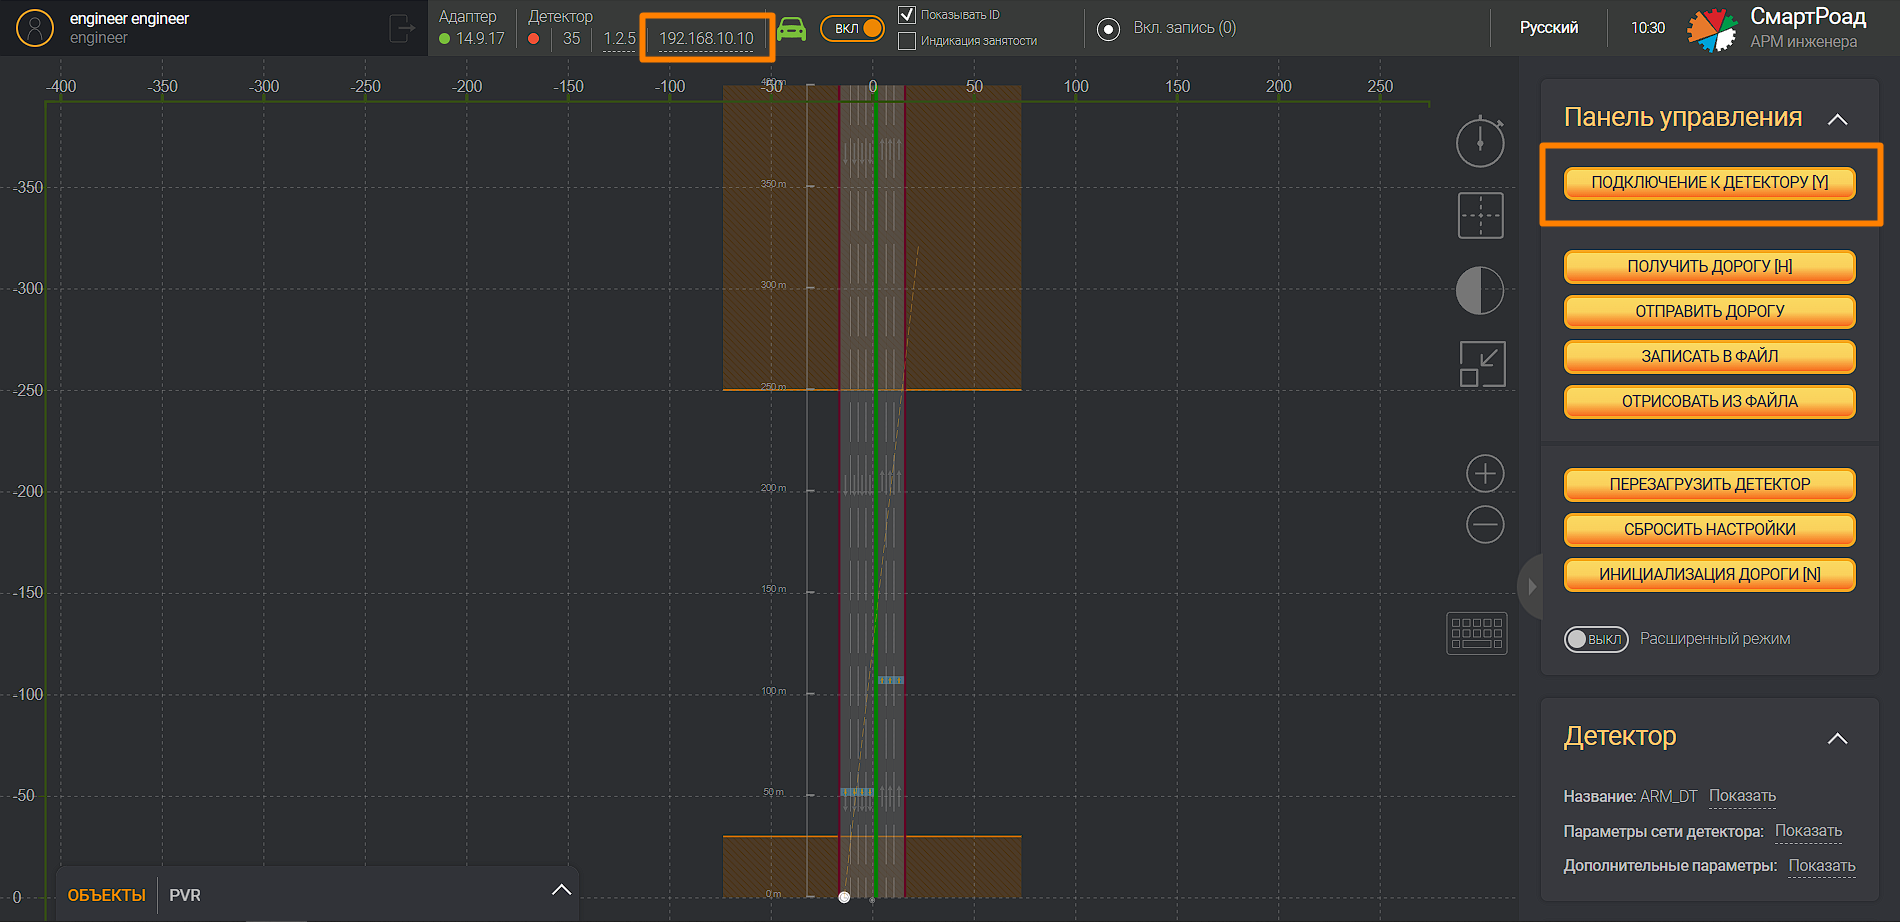This screenshot has height=922, width=1900.
Task: Toggle the grid crosshair view tool
Action: pyautogui.click(x=1479, y=215)
